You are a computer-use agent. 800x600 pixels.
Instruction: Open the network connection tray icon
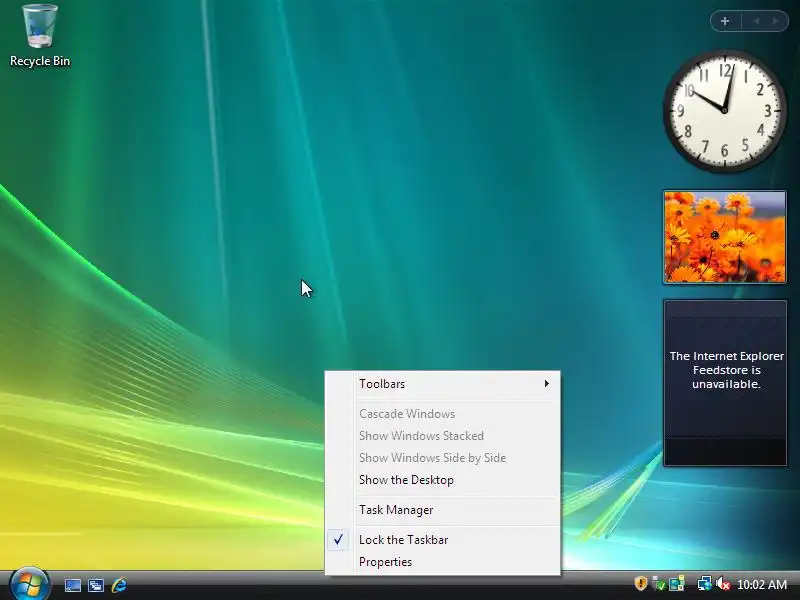tap(704, 584)
